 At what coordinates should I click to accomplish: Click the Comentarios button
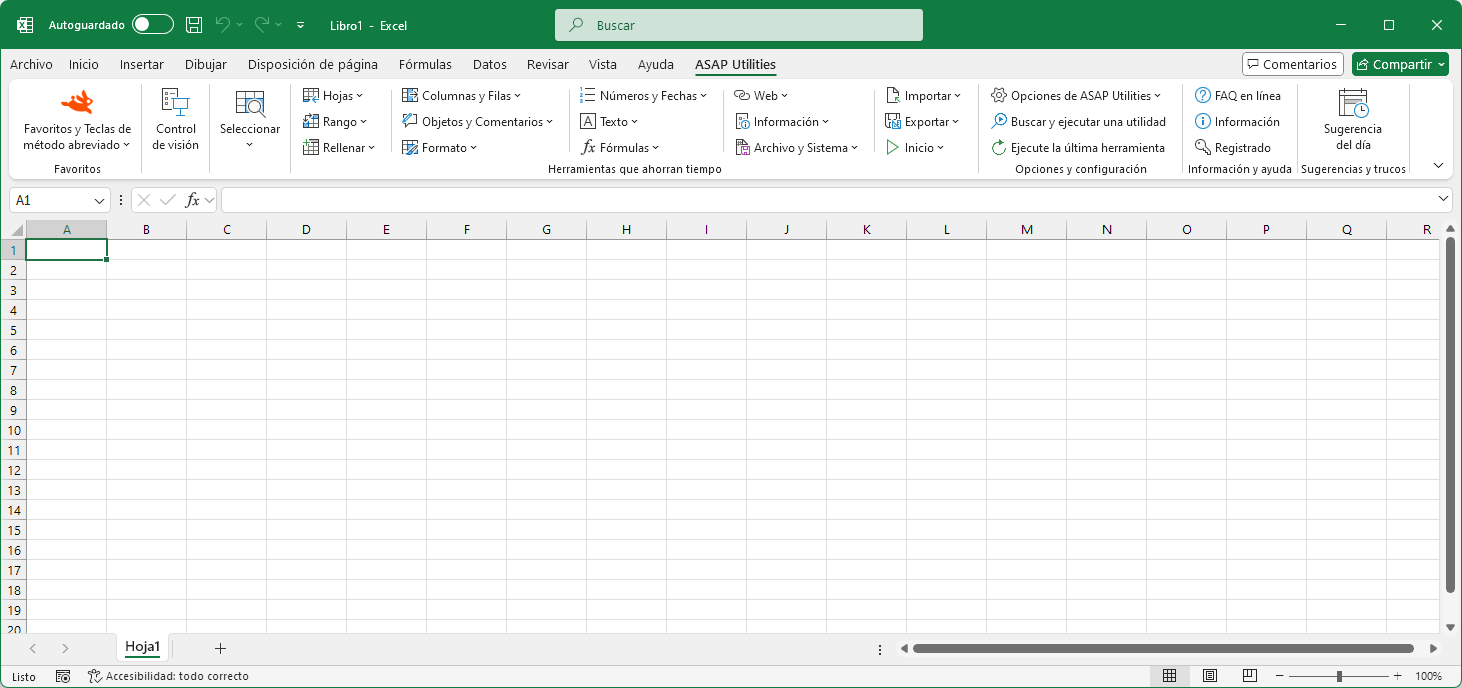click(1292, 63)
